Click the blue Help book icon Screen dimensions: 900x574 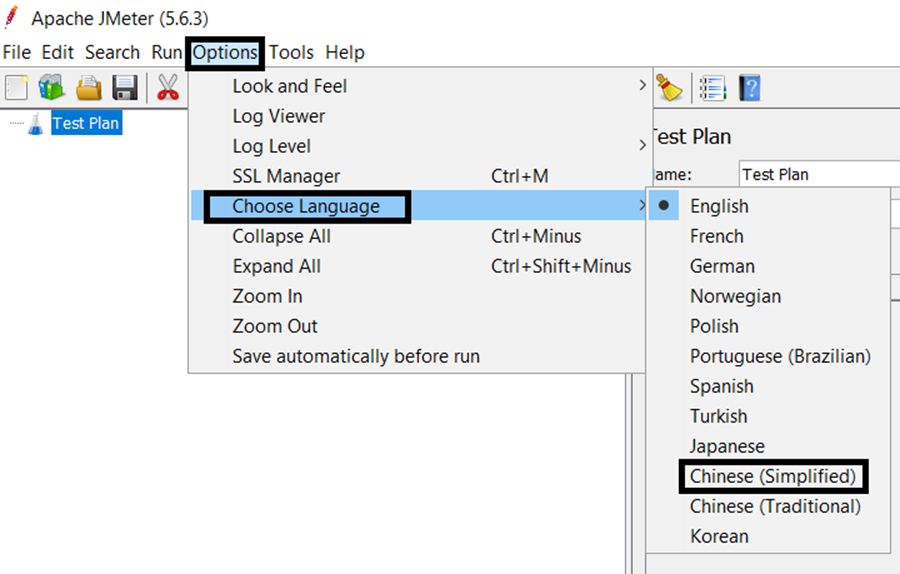point(748,88)
